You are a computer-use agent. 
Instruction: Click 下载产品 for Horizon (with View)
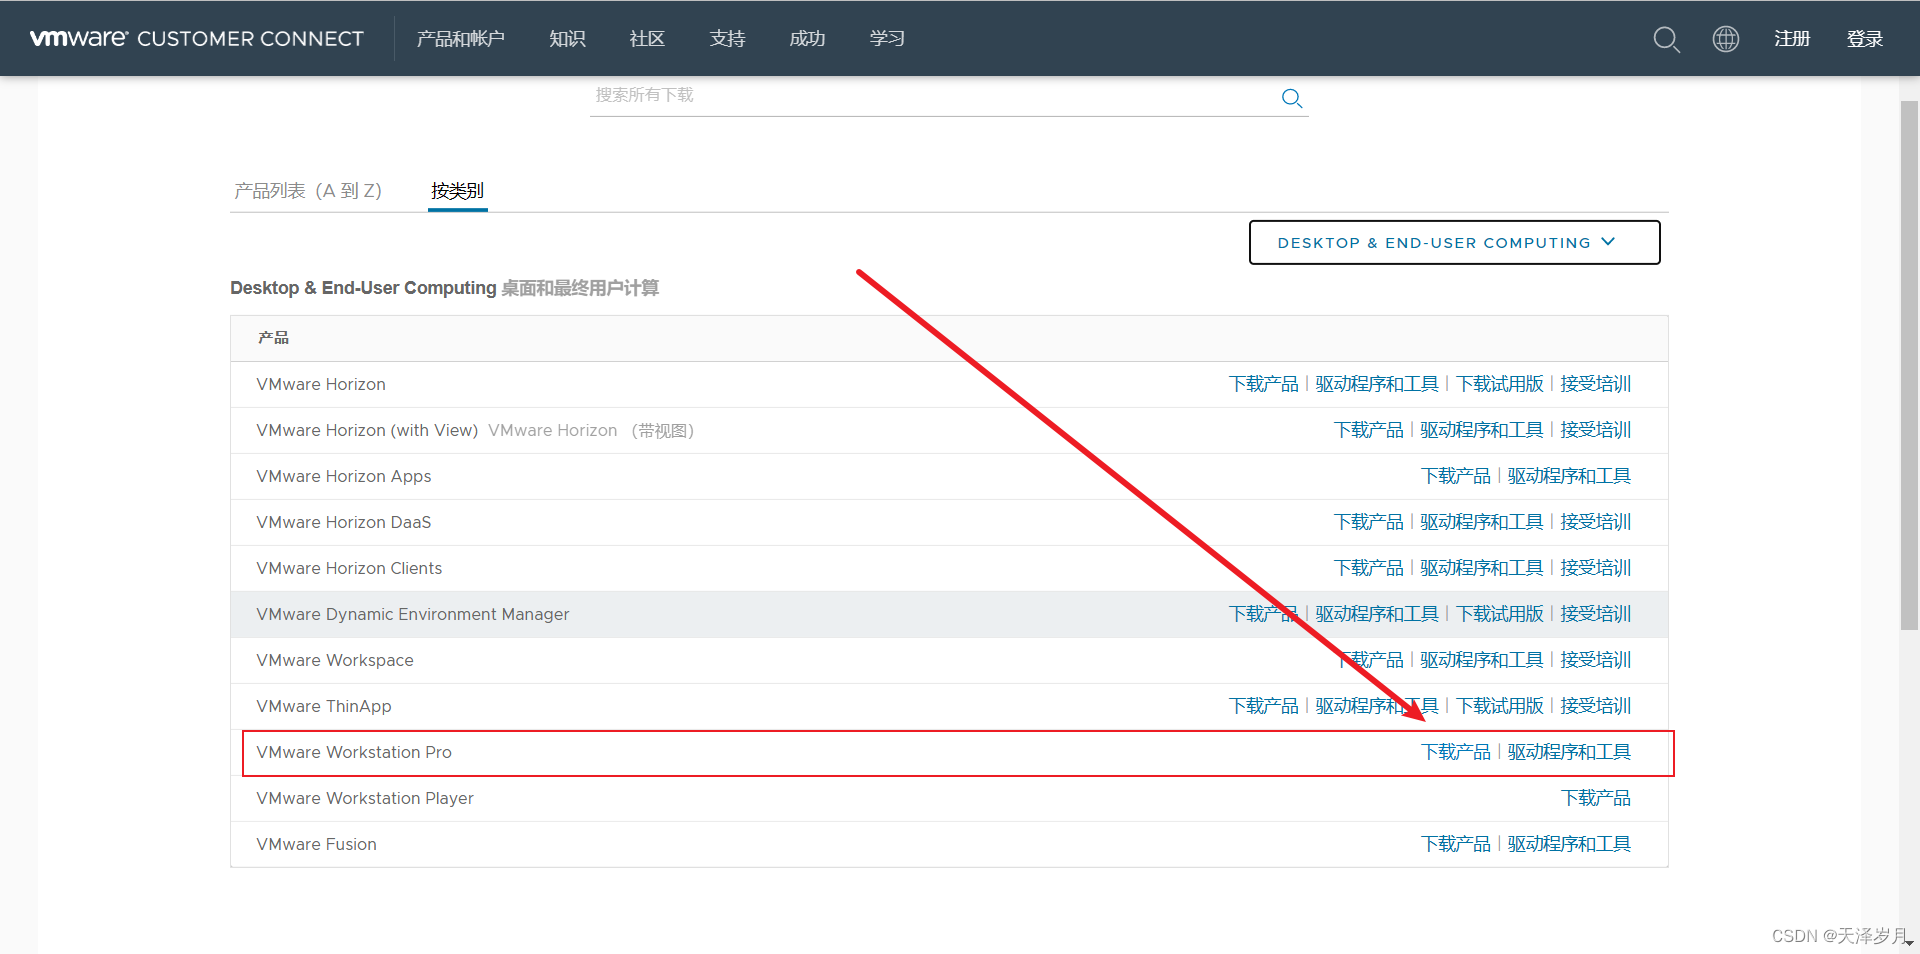point(1369,430)
